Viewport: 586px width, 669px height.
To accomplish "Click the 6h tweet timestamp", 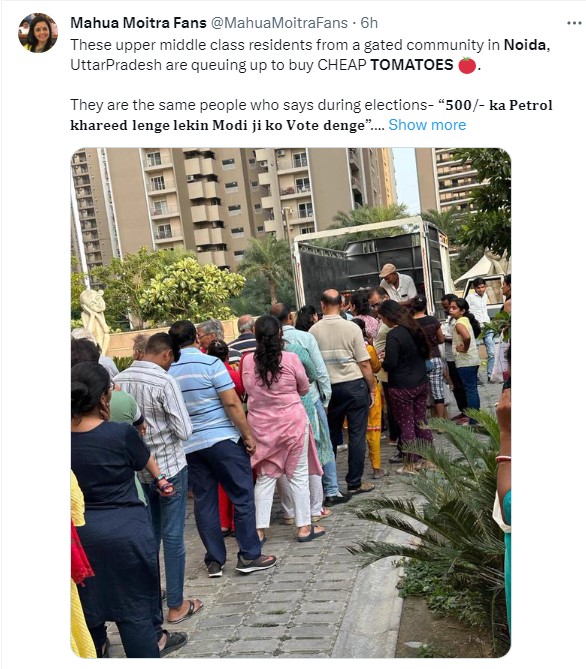I will click(369, 23).
